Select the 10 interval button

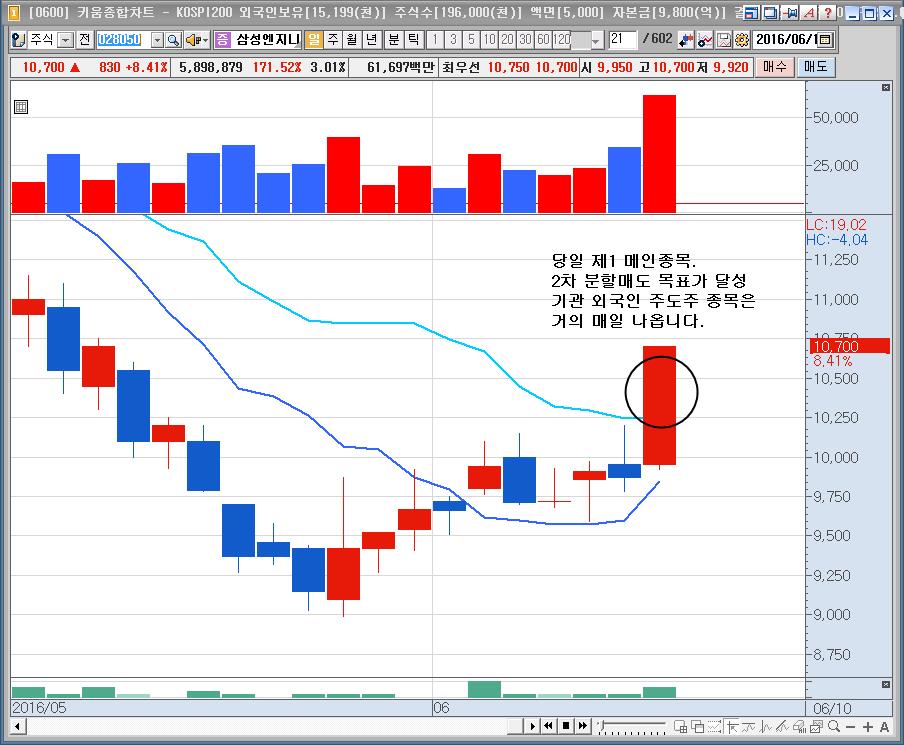coord(489,40)
